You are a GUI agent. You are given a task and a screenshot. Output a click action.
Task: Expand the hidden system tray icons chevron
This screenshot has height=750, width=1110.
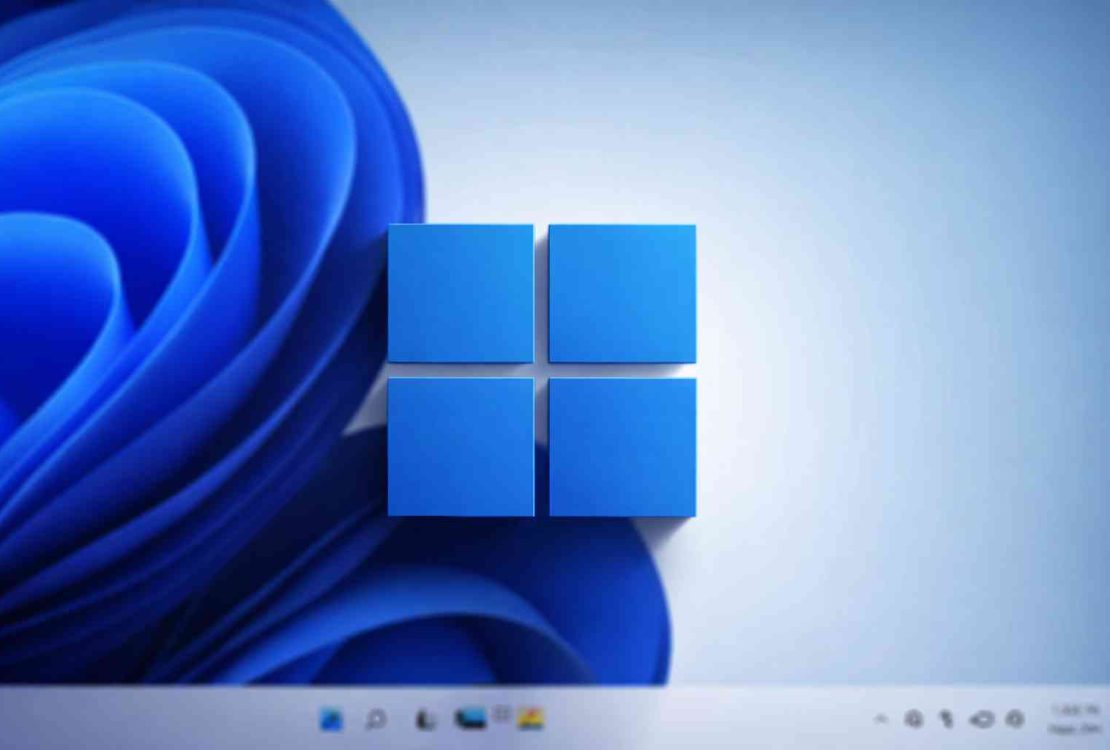[x=881, y=719]
